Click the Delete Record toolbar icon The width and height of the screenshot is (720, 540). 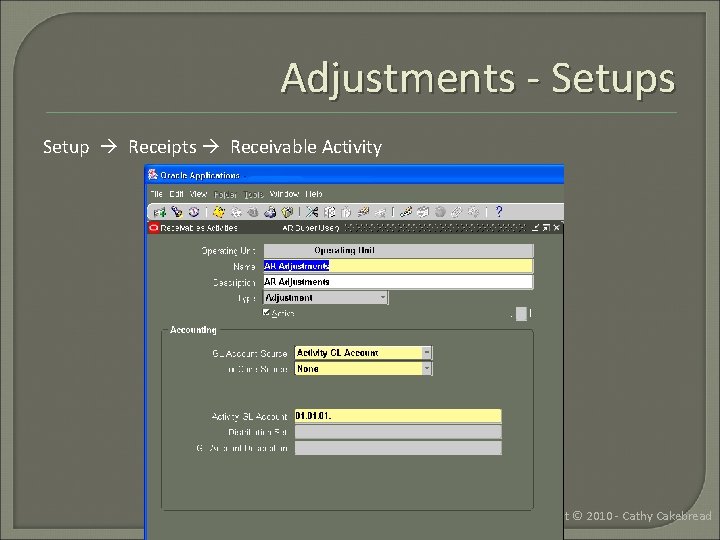point(380,212)
